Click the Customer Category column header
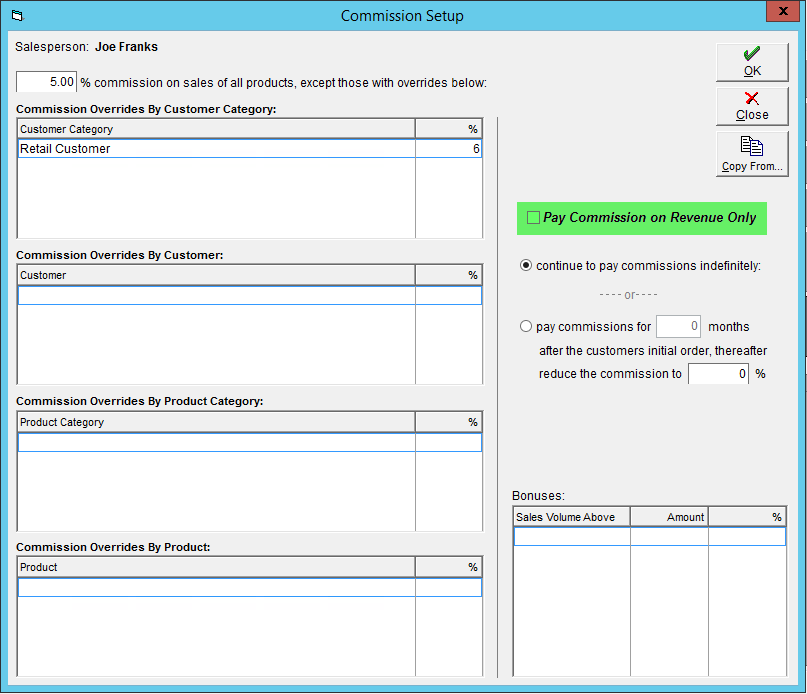This screenshot has width=807, height=694. coord(216,129)
